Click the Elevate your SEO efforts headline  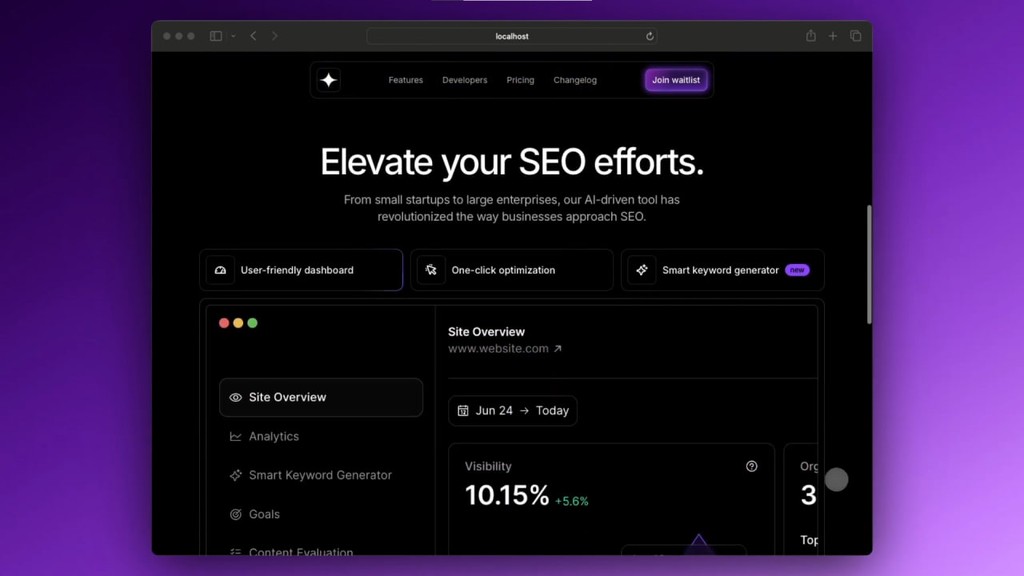pyautogui.click(x=512, y=162)
